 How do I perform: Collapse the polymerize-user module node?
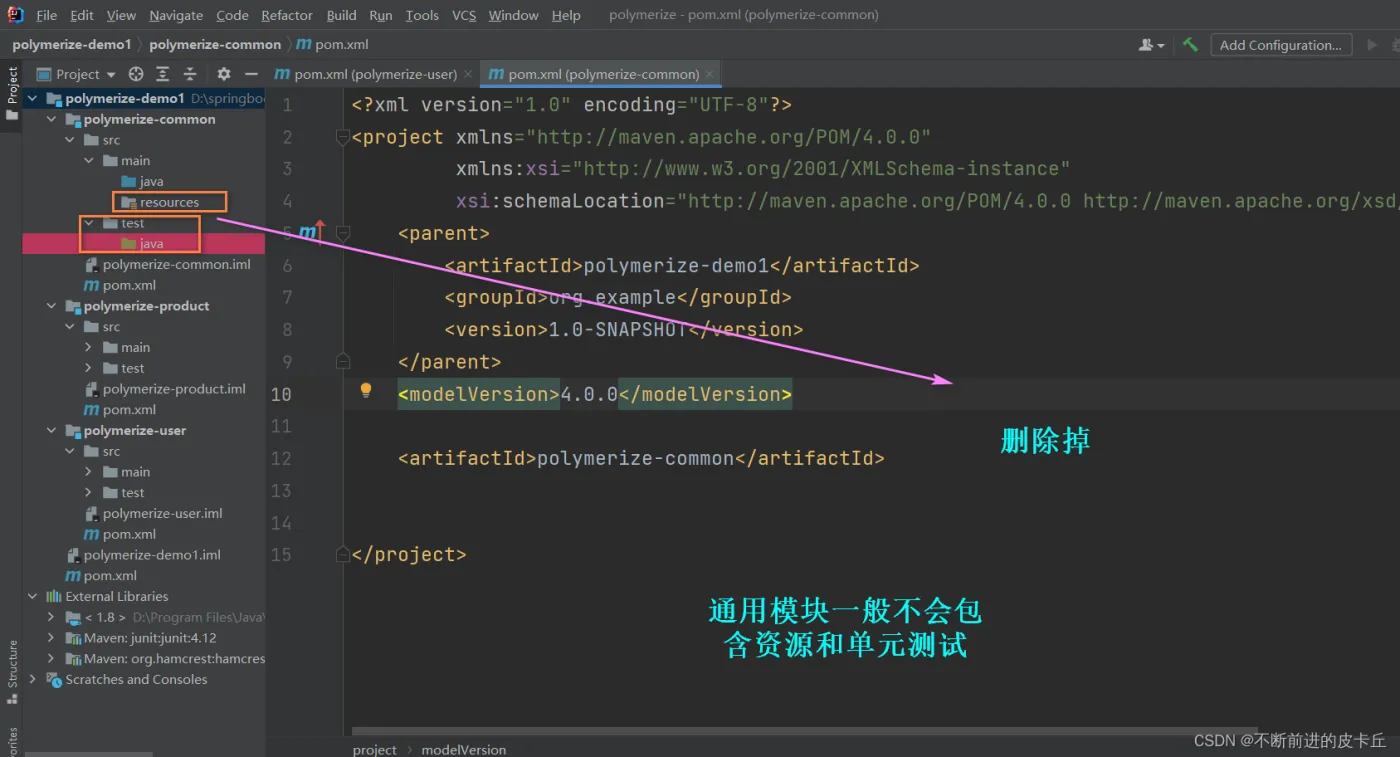pos(51,430)
